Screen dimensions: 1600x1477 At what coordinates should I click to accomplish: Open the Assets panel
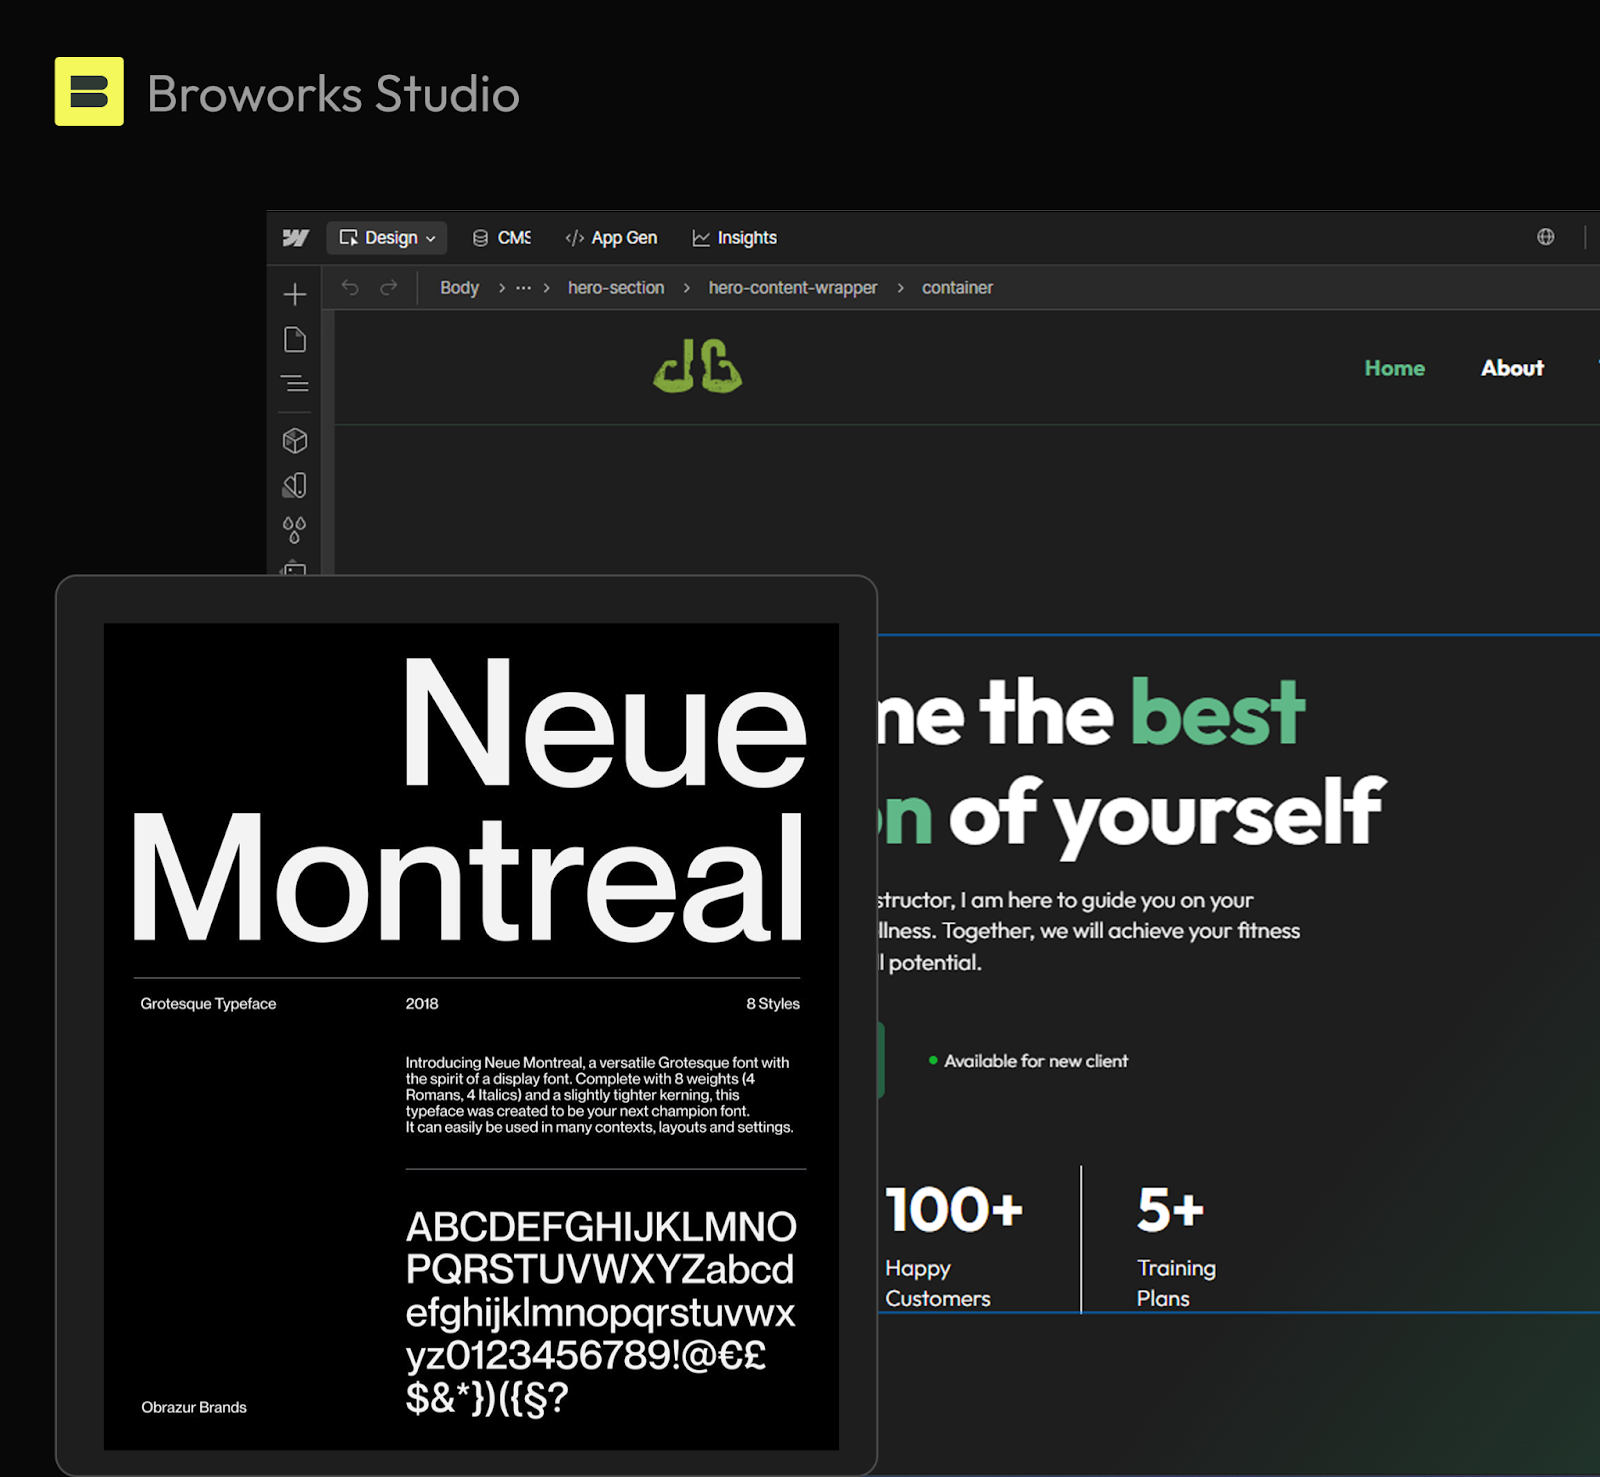[x=295, y=485]
